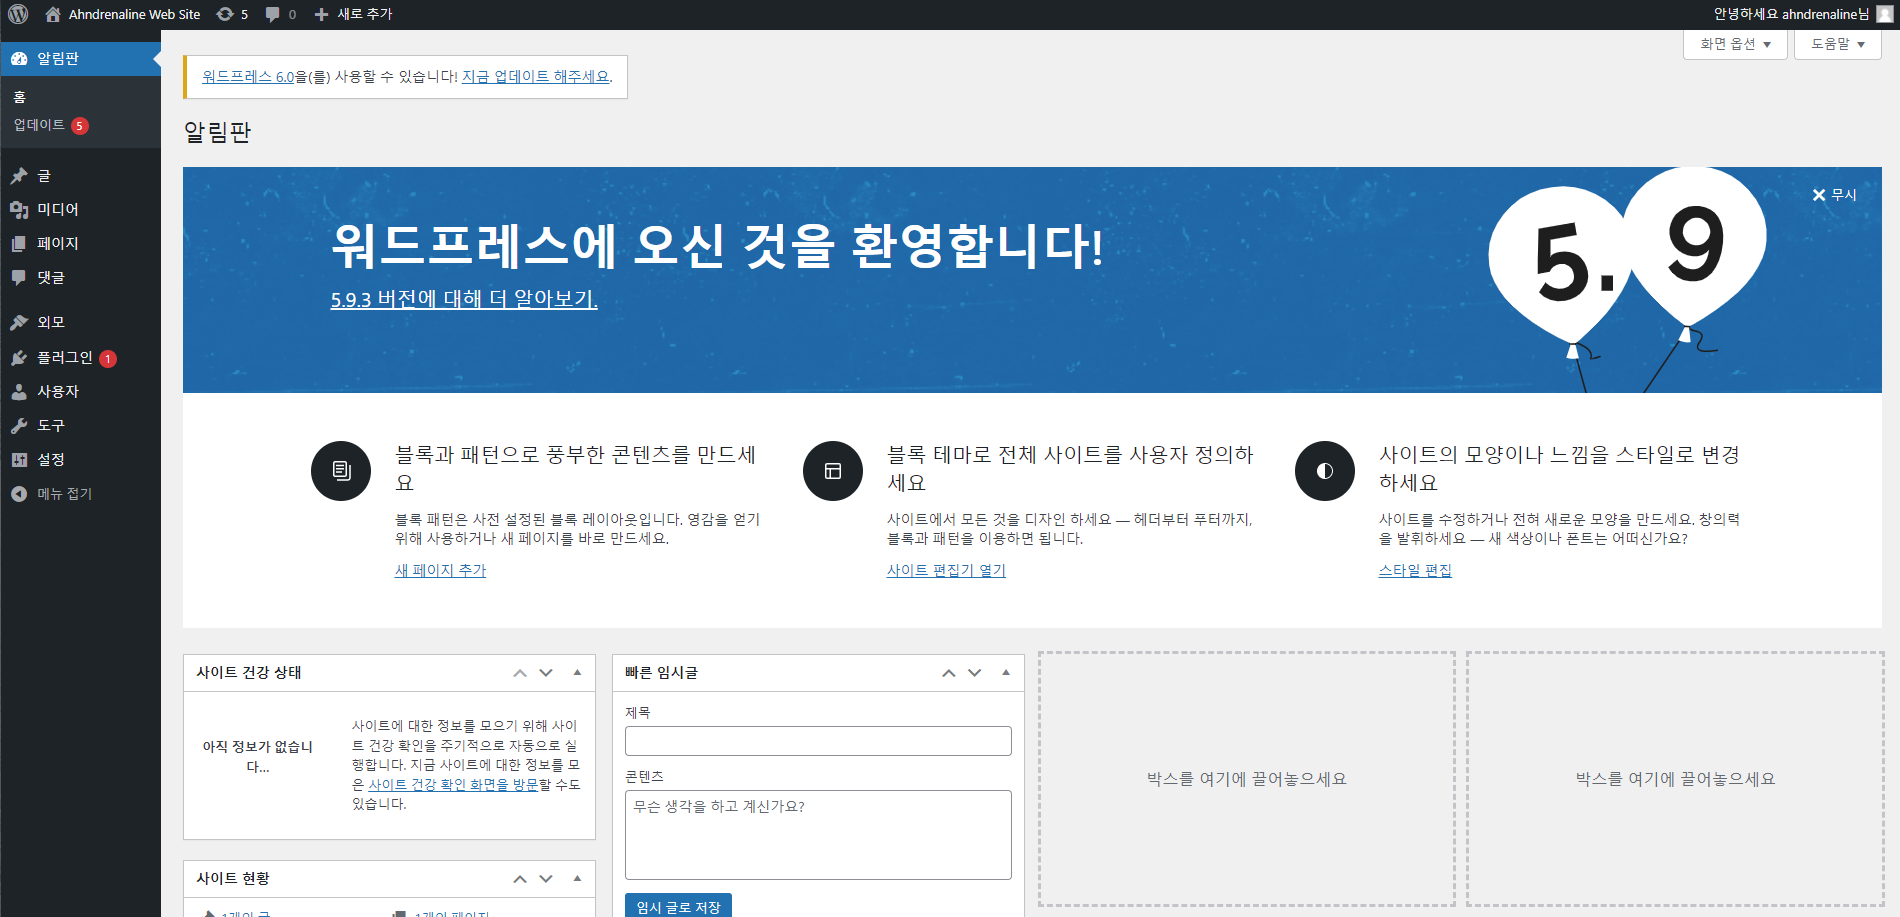Click the 플러그인 plug icon in sidebar
The height and width of the screenshot is (917, 1900).
pyautogui.click(x=19, y=358)
